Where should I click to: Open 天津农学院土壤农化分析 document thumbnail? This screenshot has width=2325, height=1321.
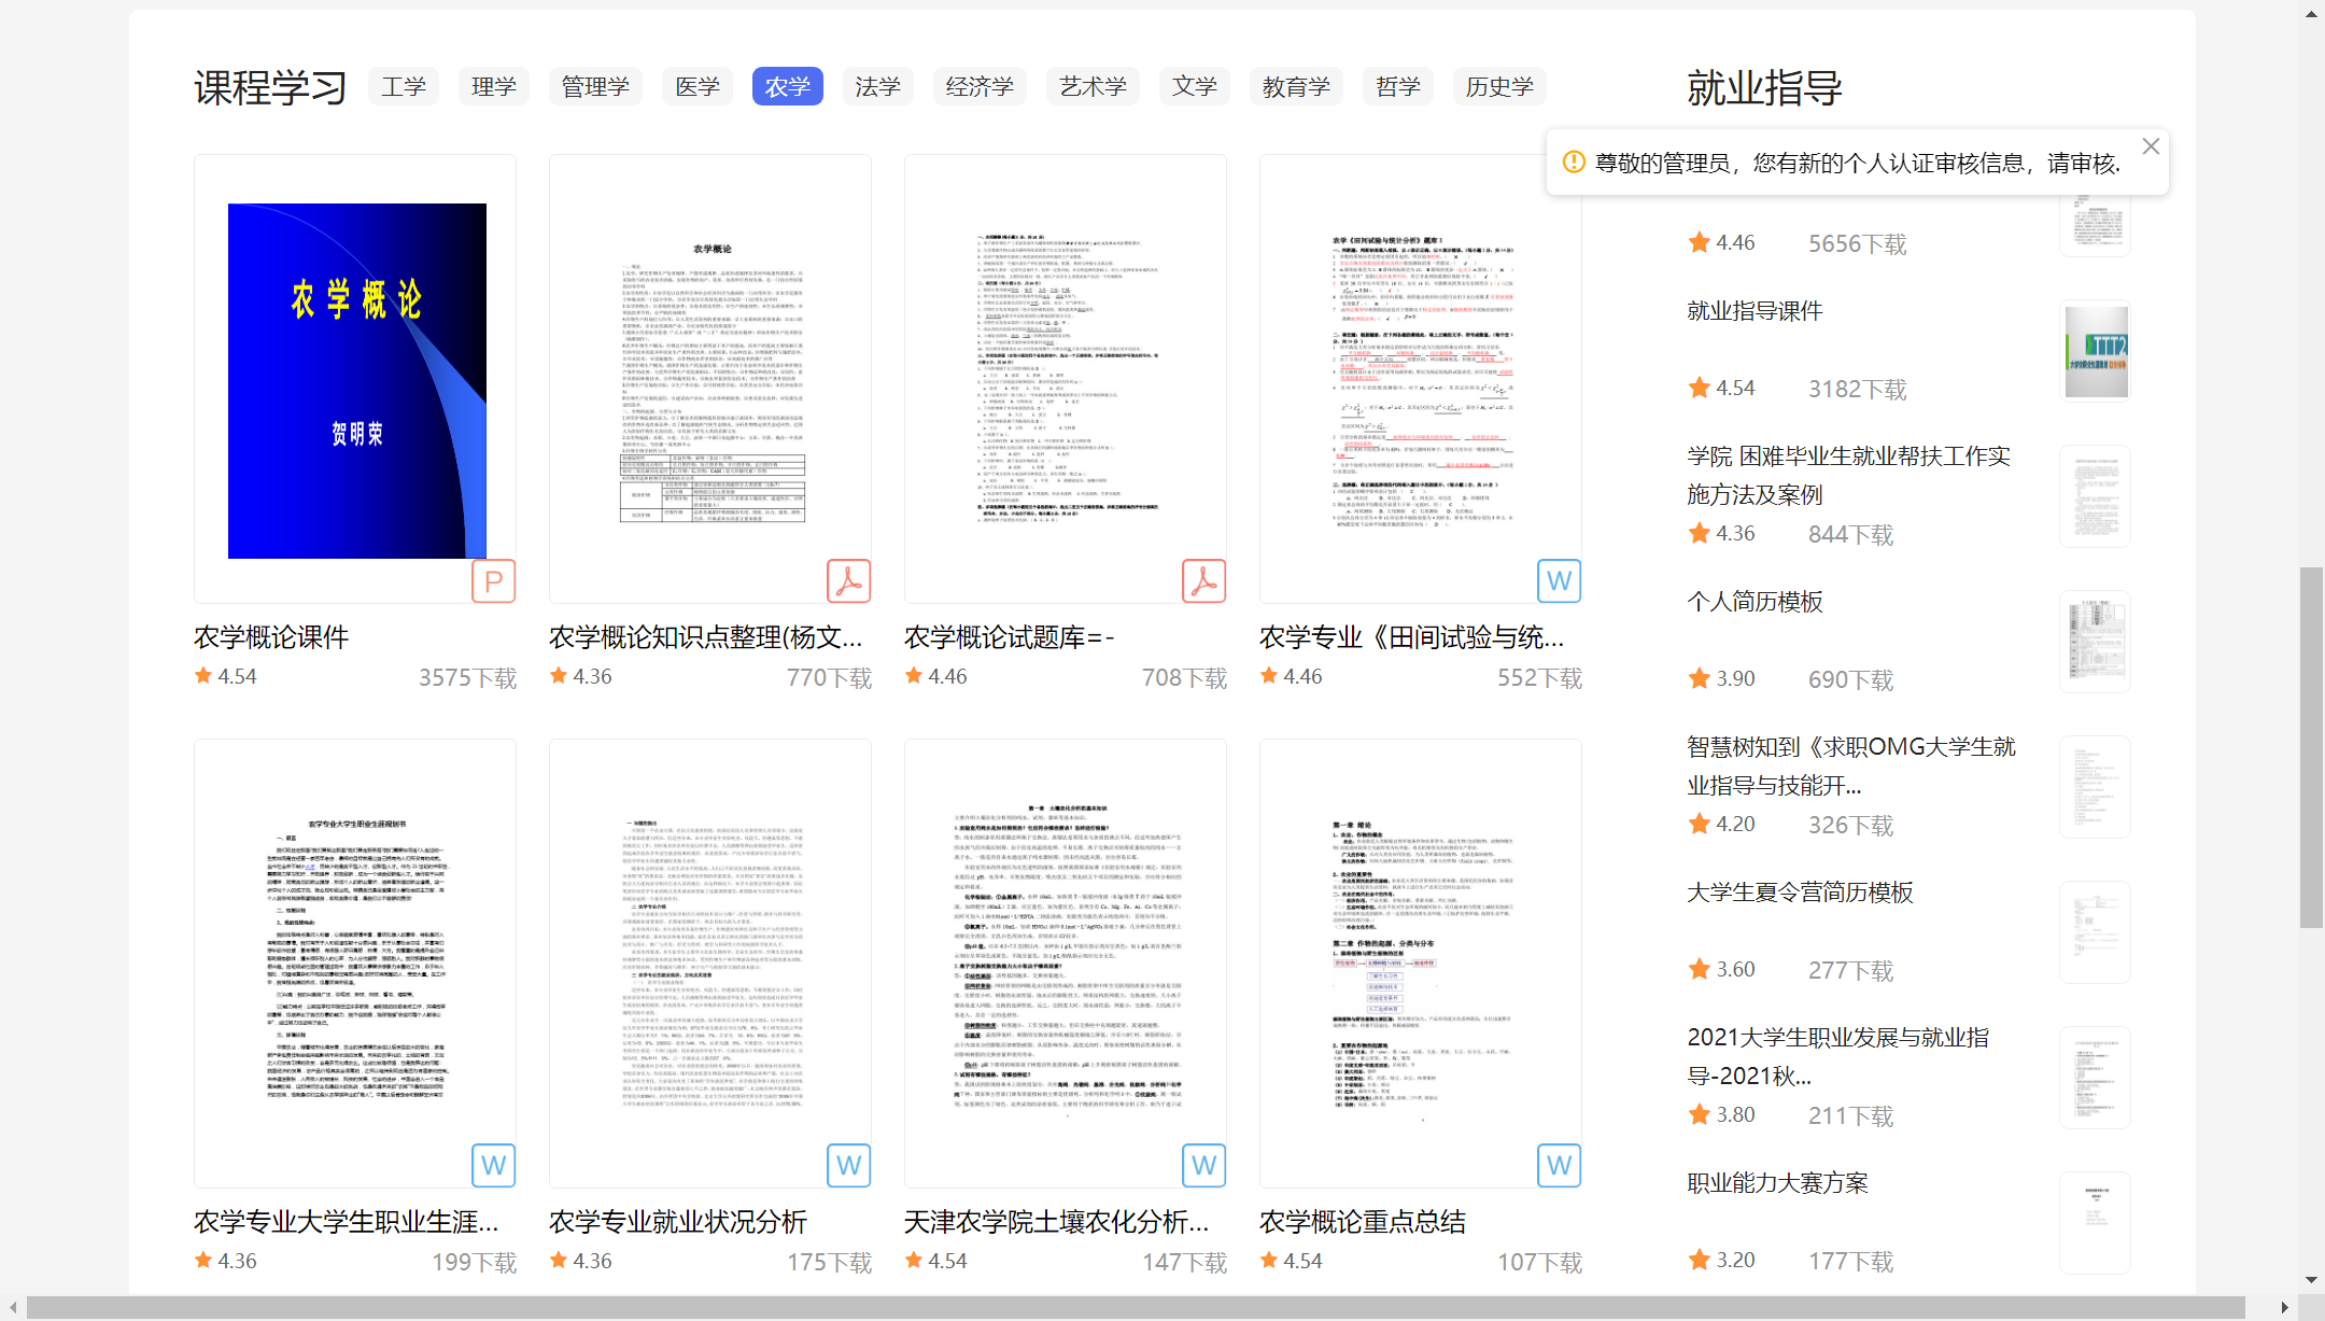coord(1065,963)
